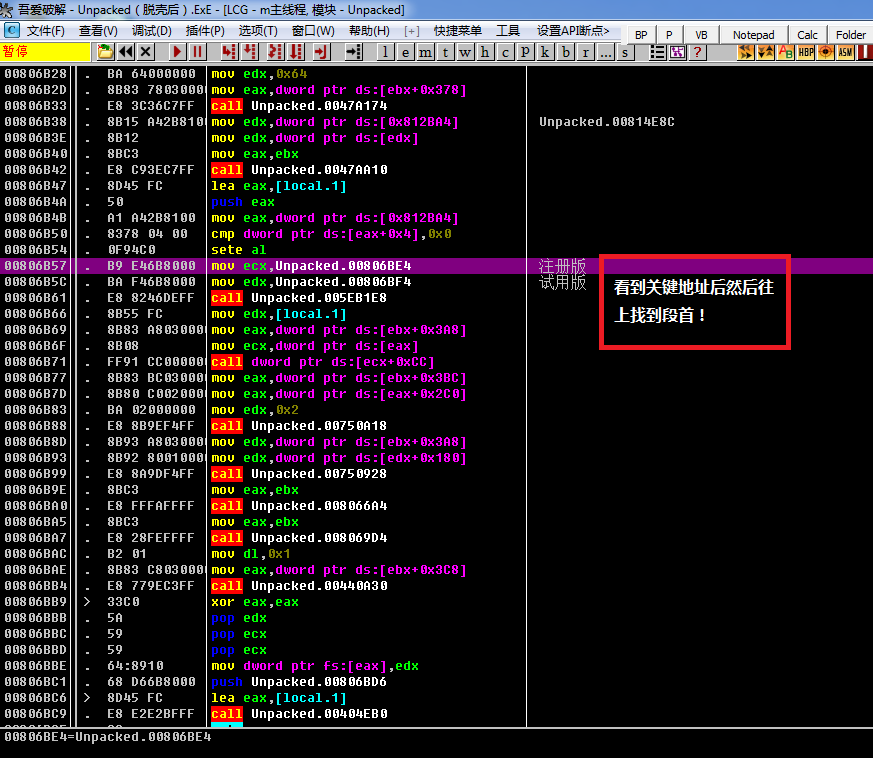Viewport: 873px width, 758px height.
Task: Show Log window via the 'l' button
Action: click(x=385, y=52)
